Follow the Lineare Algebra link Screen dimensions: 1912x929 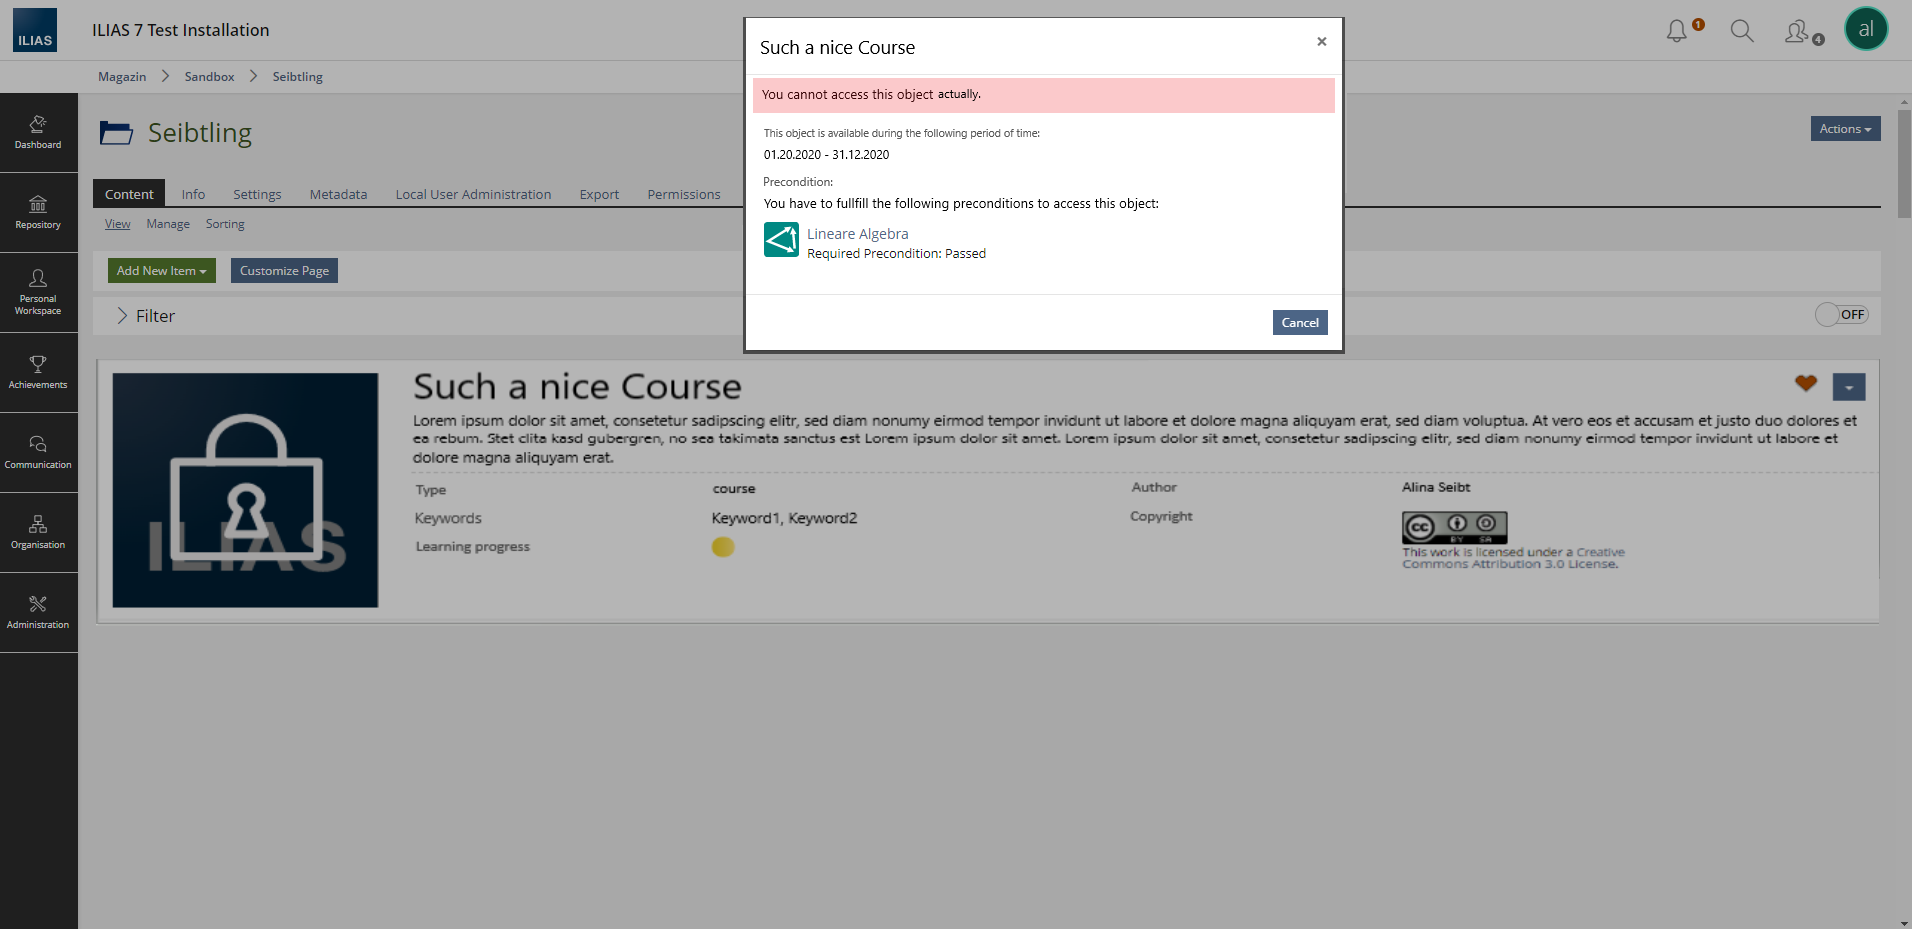pos(857,234)
